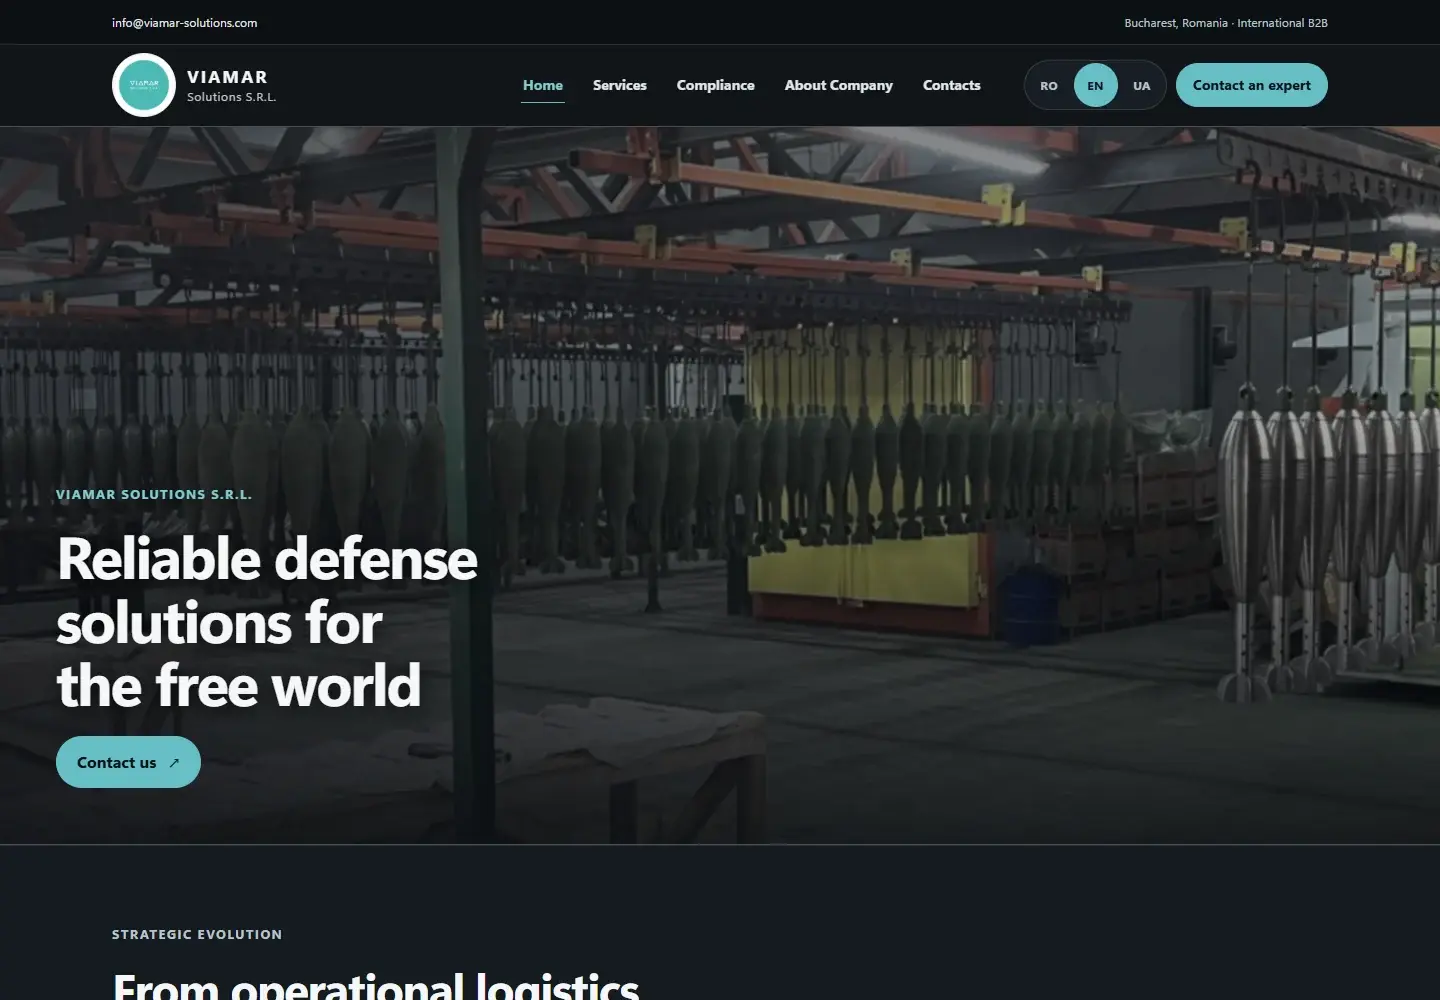
Task: Navigate to the Contacts page
Action: (952, 85)
